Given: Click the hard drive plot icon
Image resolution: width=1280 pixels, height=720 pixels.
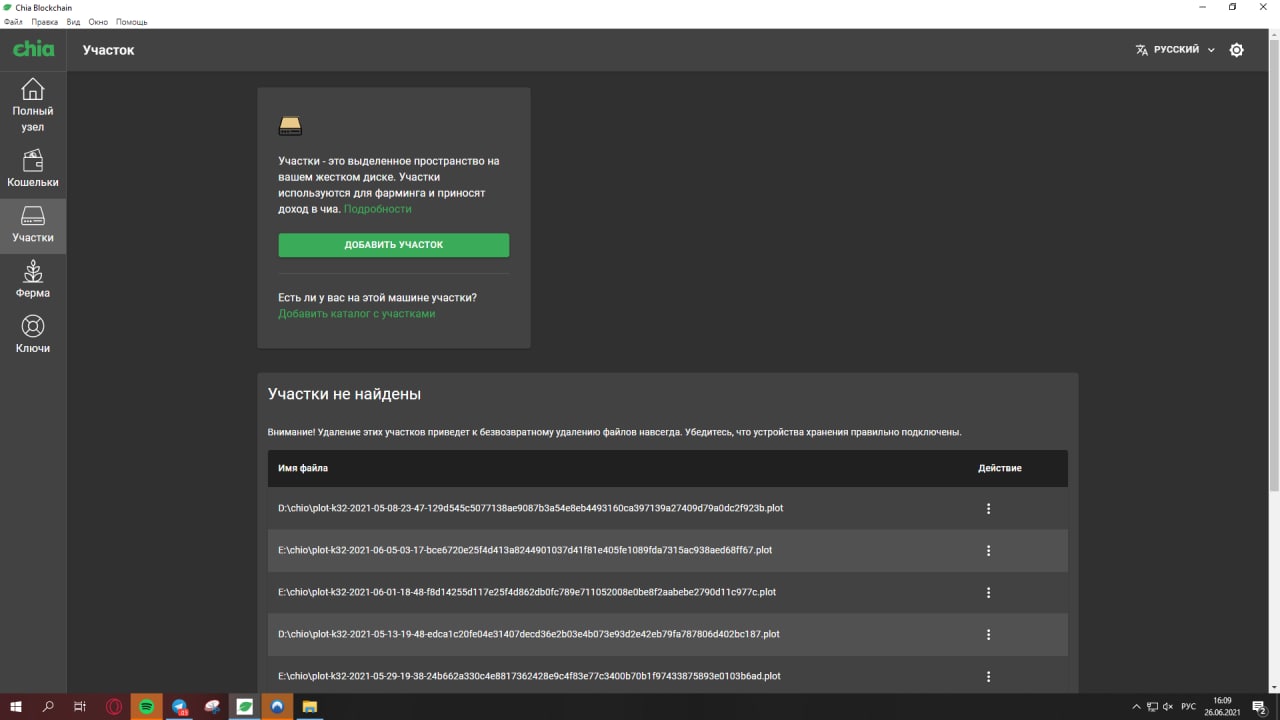Looking at the screenshot, I should click(290, 126).
